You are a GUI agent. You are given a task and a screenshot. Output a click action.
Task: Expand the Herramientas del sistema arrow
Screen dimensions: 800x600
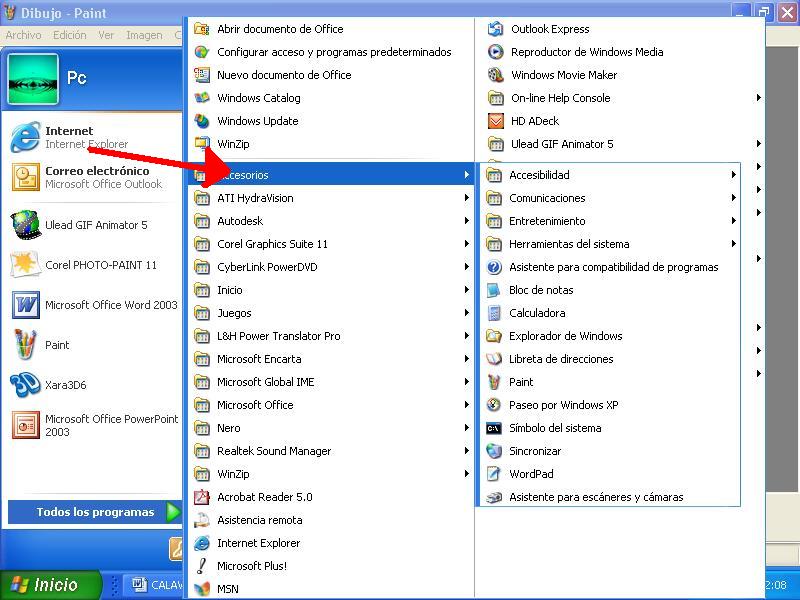pyautogui.click(x=733, y=244)
